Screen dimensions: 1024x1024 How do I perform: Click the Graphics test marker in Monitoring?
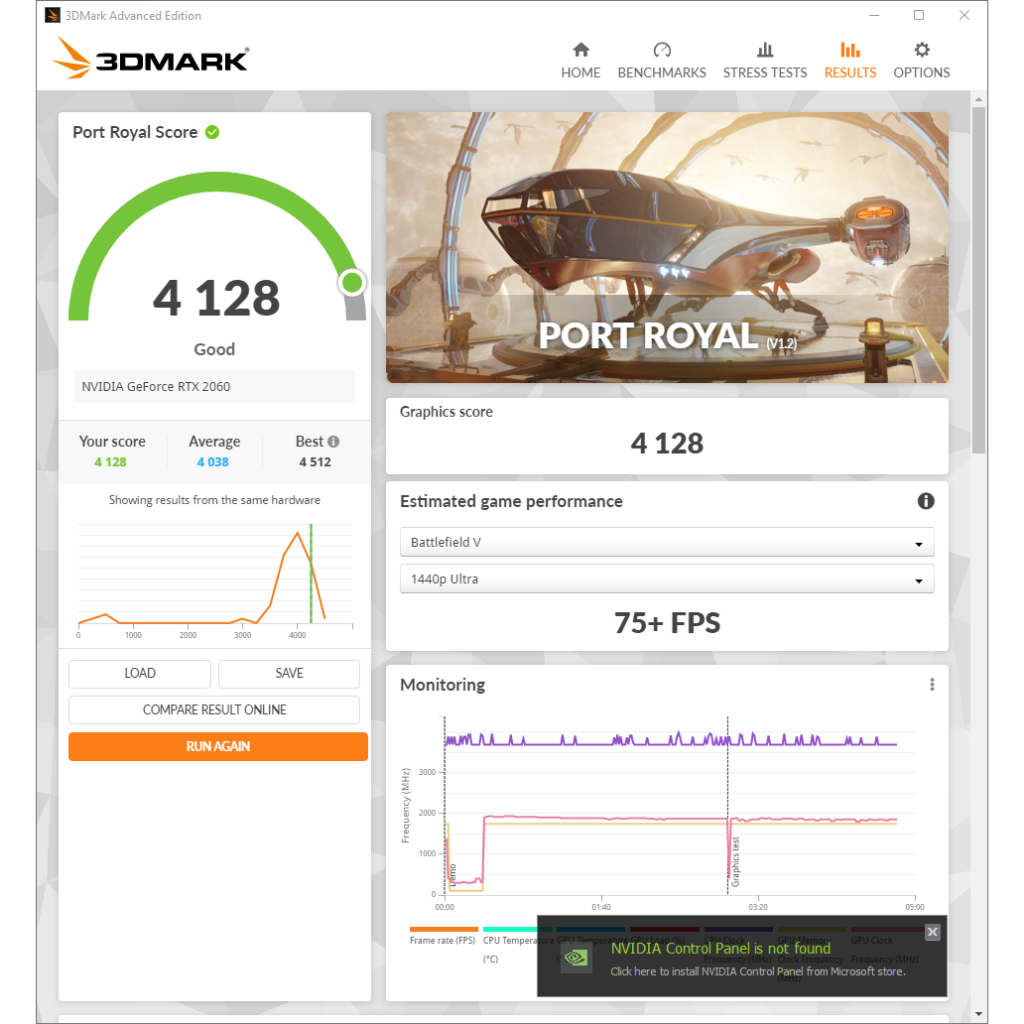click(x=735, y=861)
